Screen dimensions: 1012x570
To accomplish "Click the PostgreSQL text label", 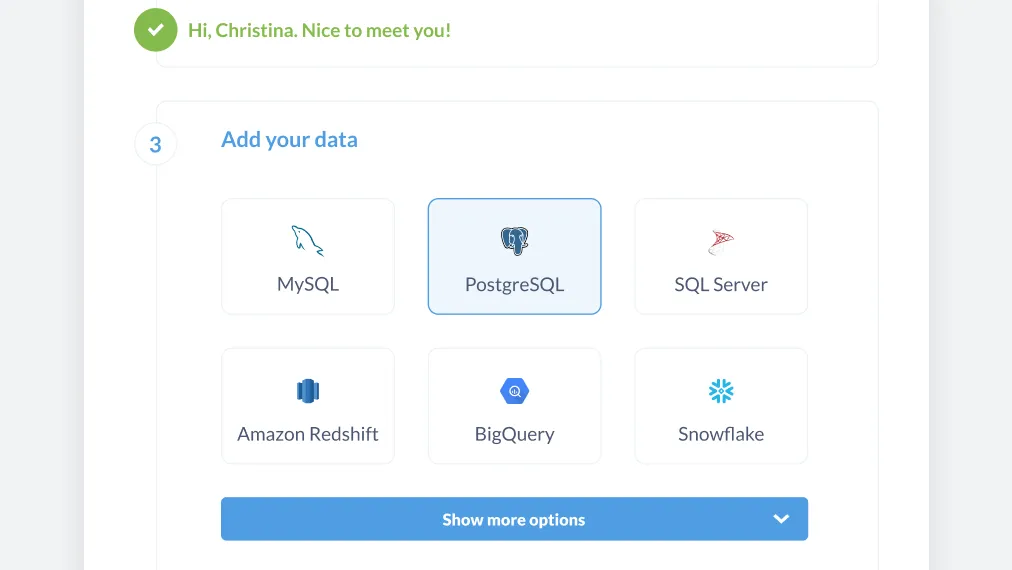I will [x=514, y=285].
